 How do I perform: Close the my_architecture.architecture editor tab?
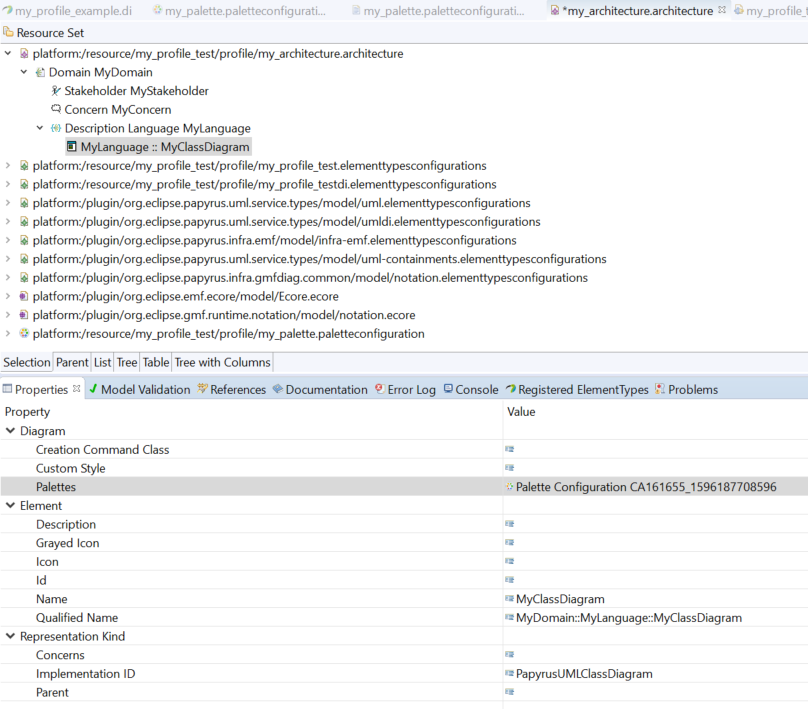tap(722, 10)
